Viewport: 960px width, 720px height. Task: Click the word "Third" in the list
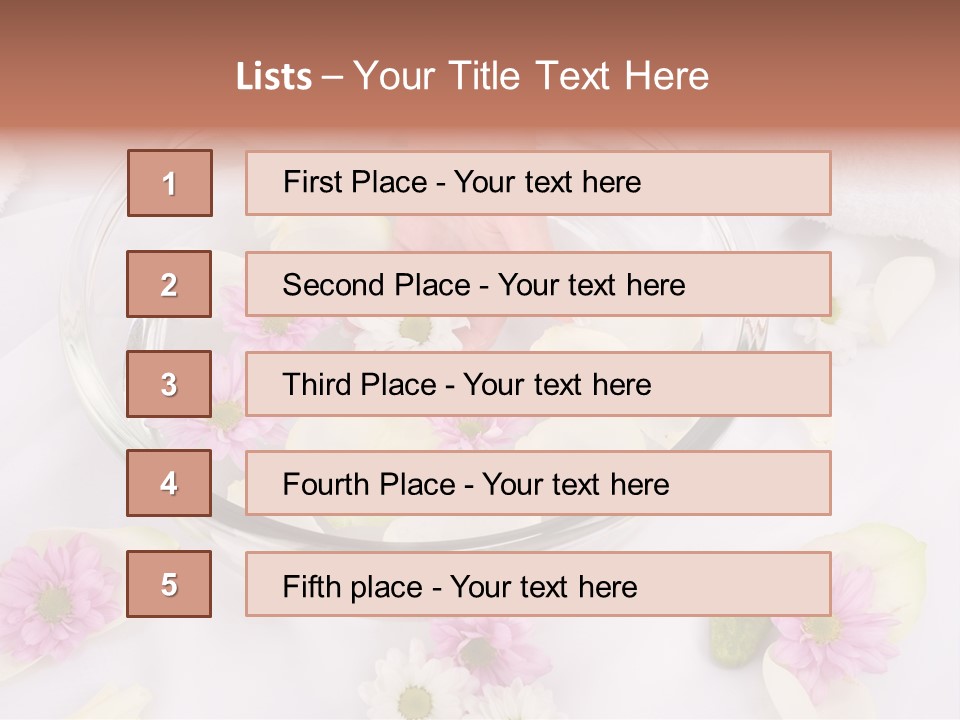click(318, 385)
